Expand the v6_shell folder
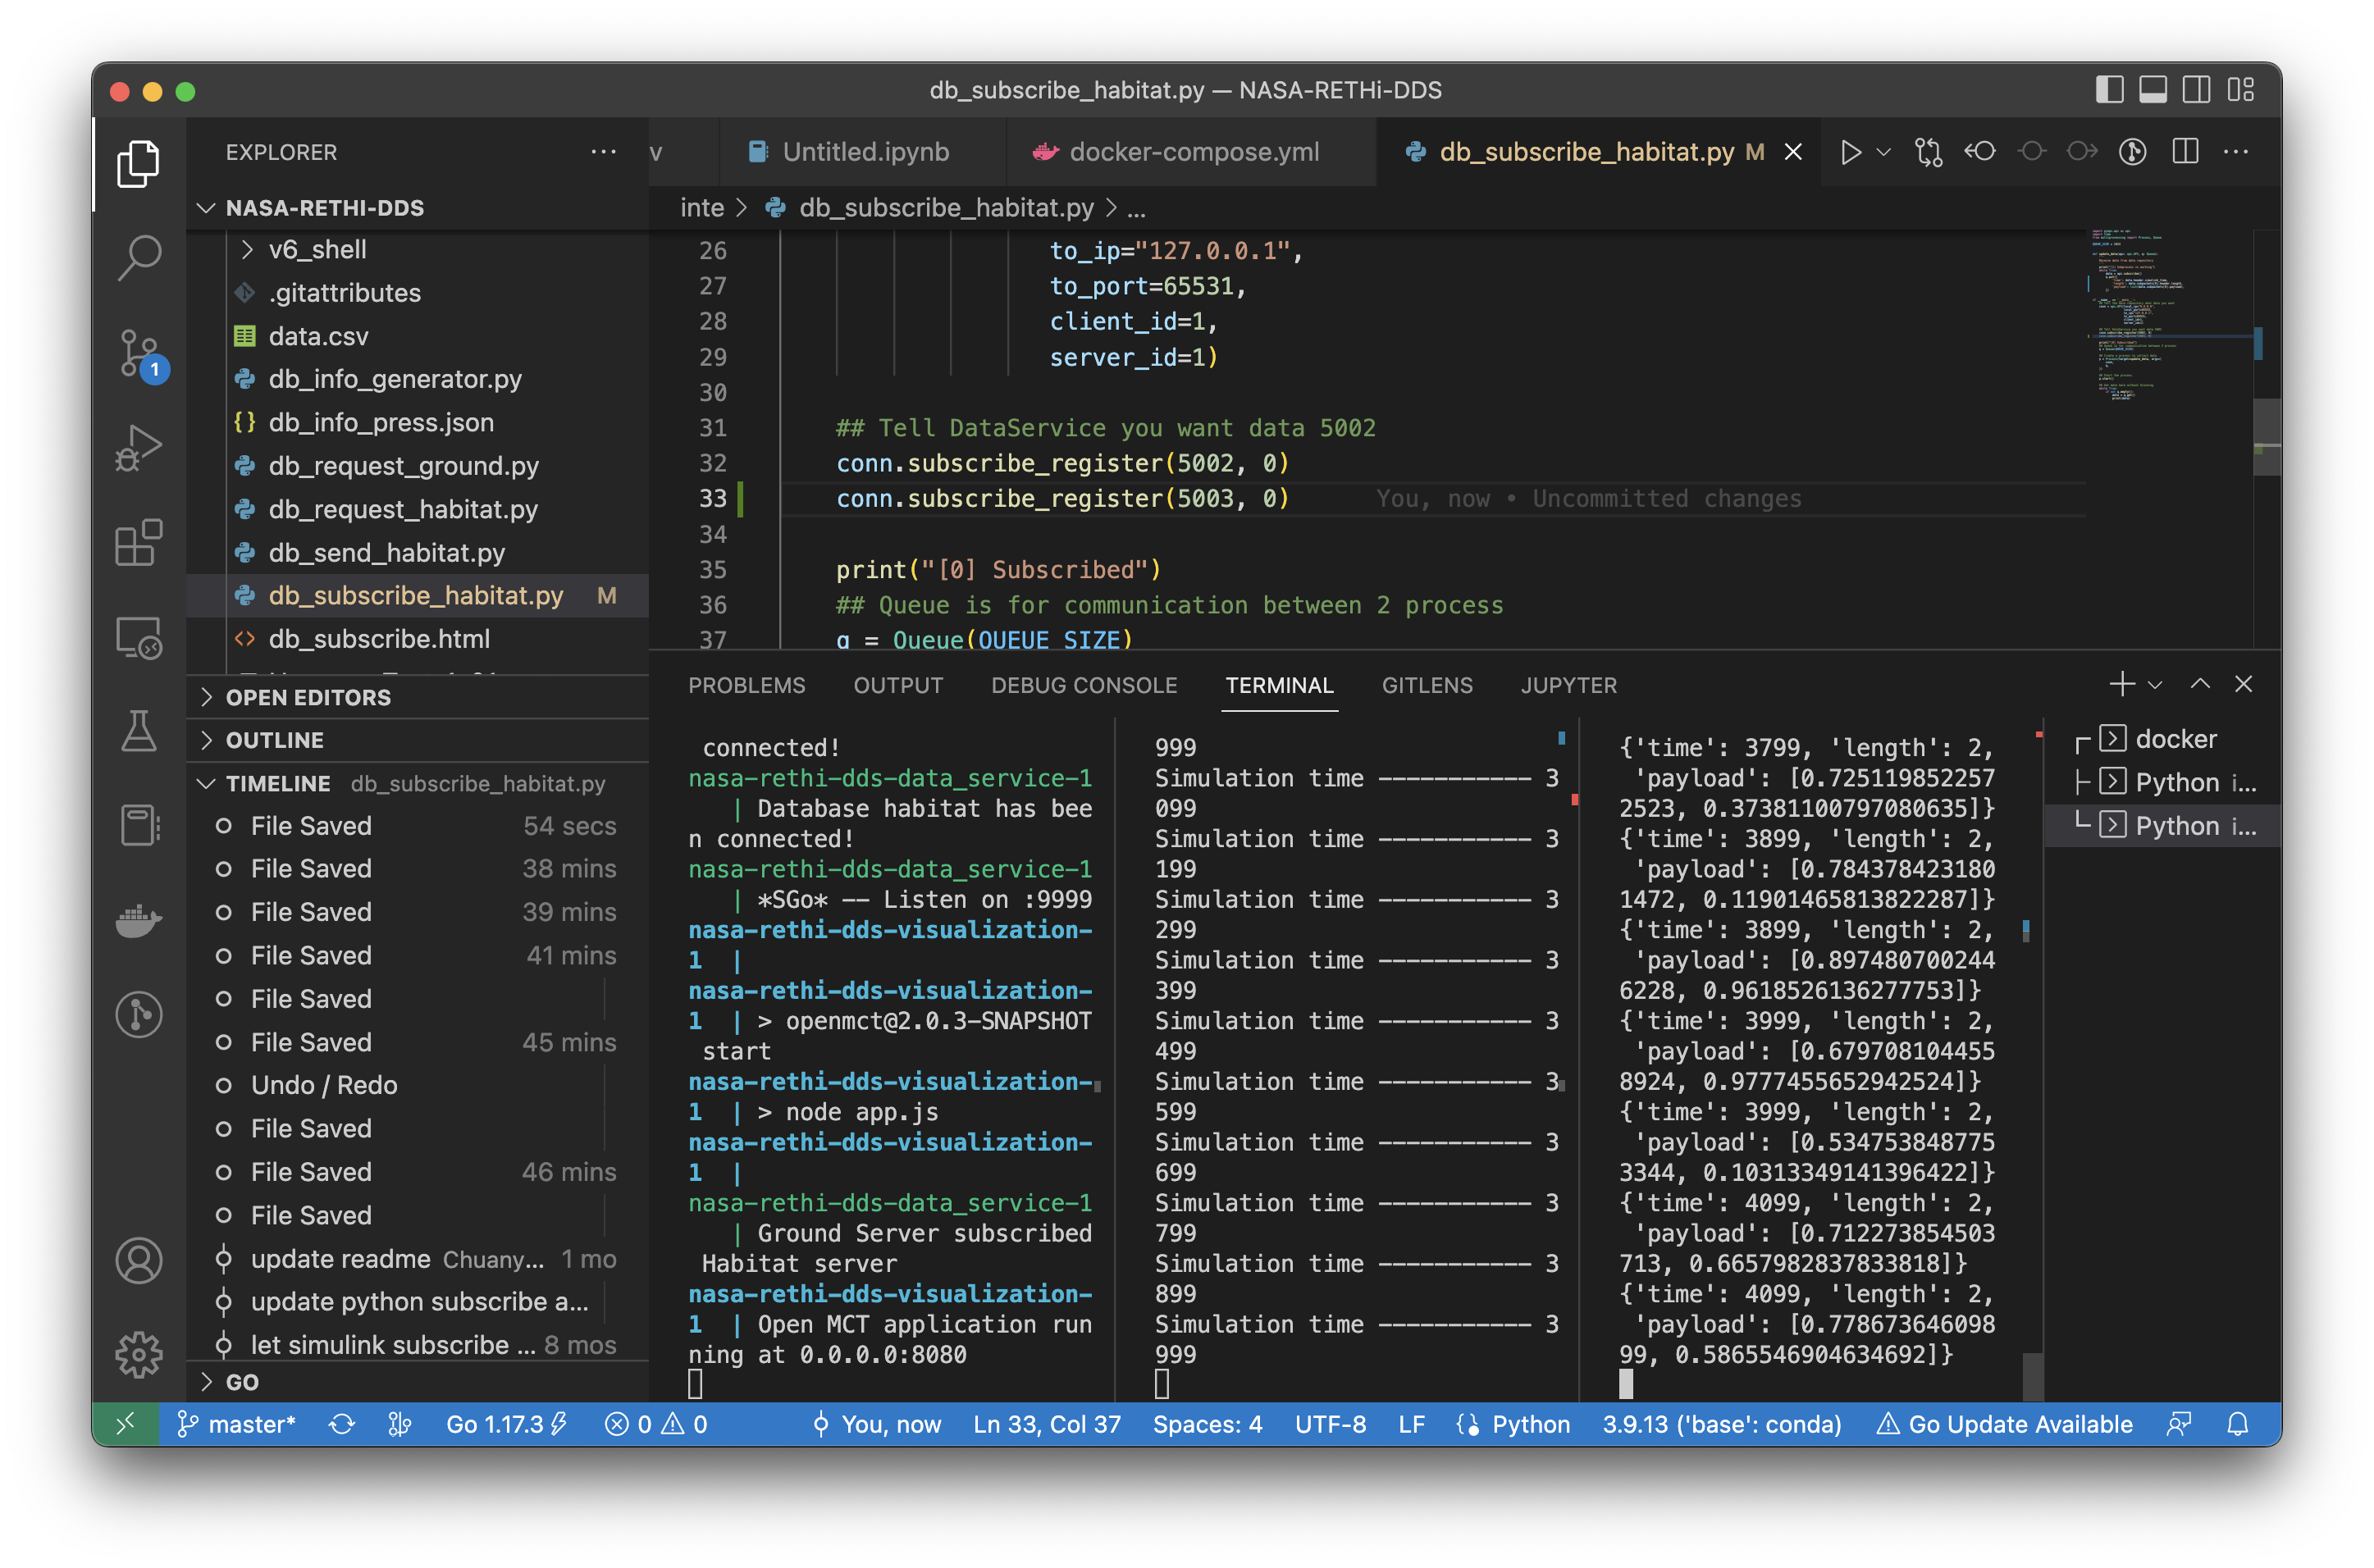The height and width of the screenshot is (1568, 2374). click(x=317, y=249)
